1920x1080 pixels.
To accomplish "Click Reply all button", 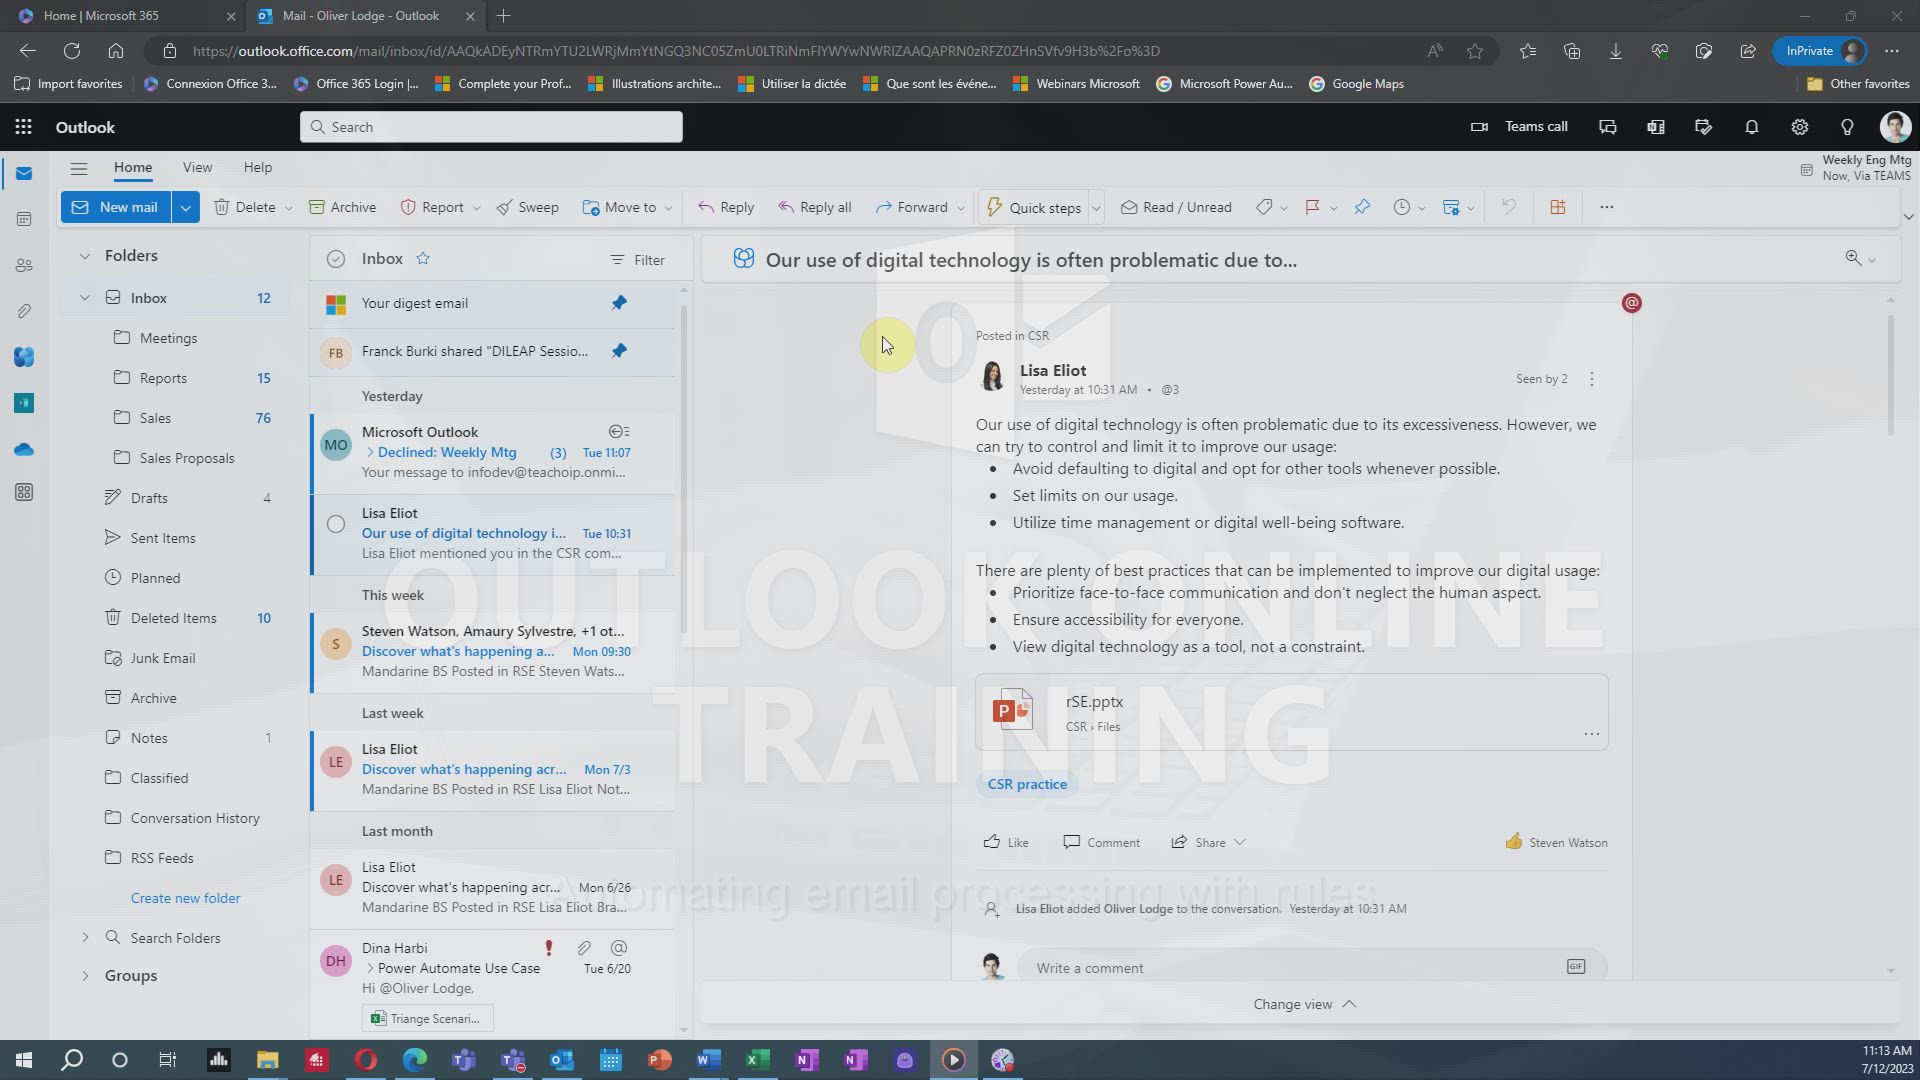I will 814,207.
